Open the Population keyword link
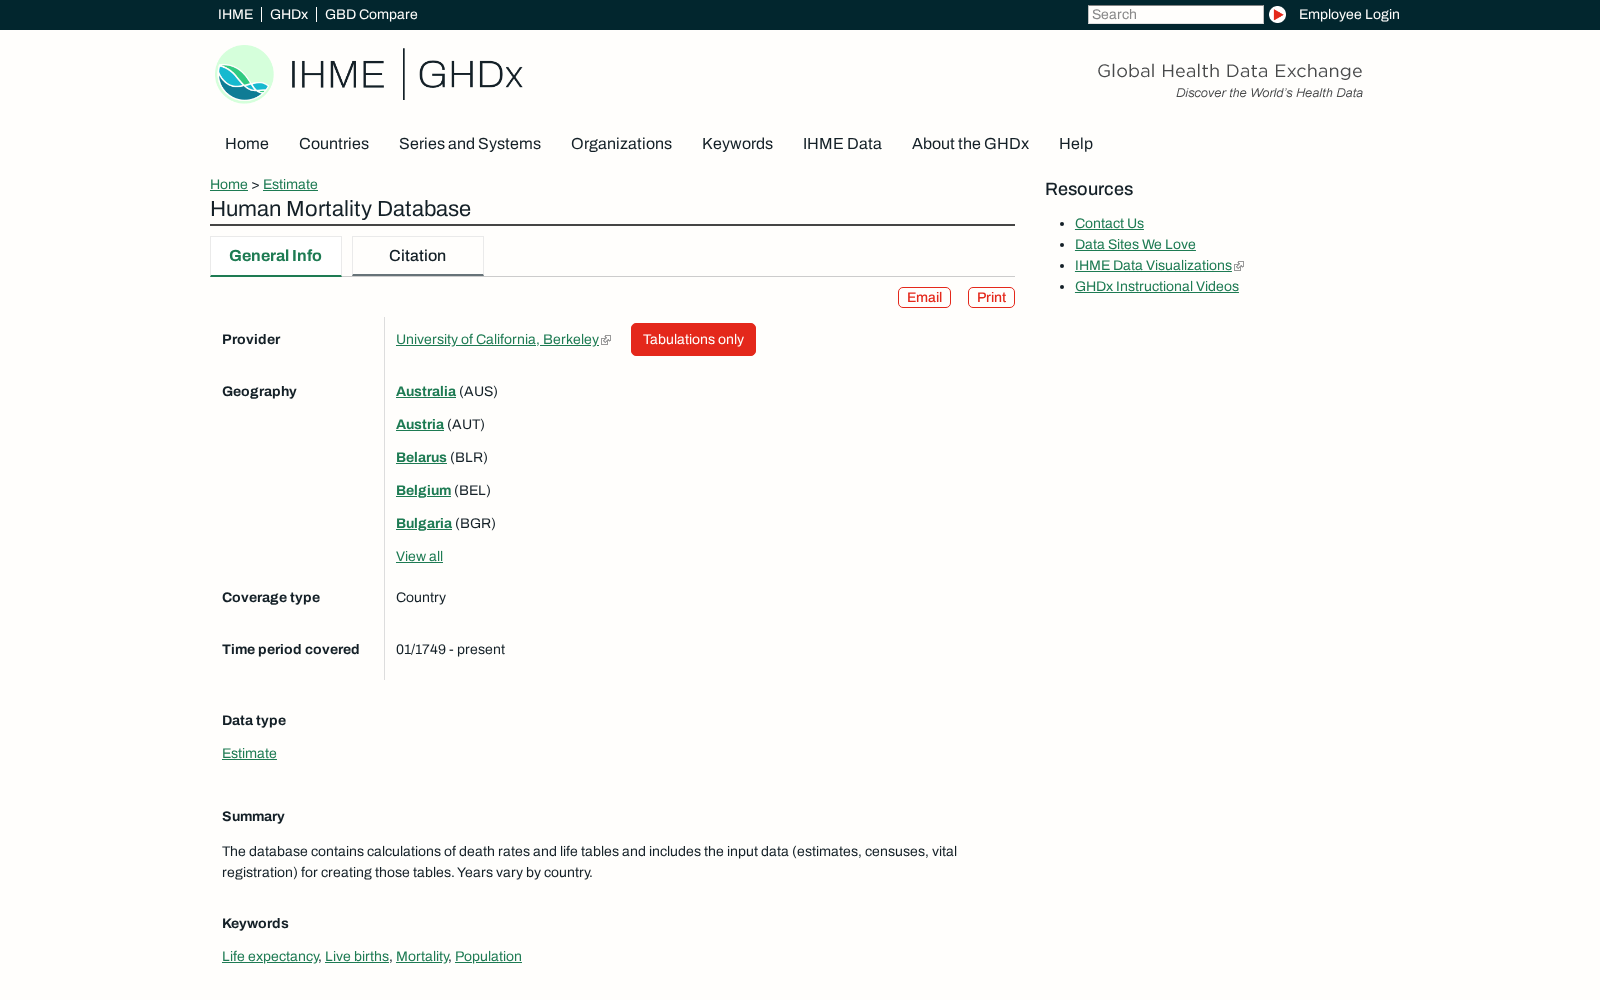Image resolution: width=1600 pixels, height=1000 pixels. [488, 957]
